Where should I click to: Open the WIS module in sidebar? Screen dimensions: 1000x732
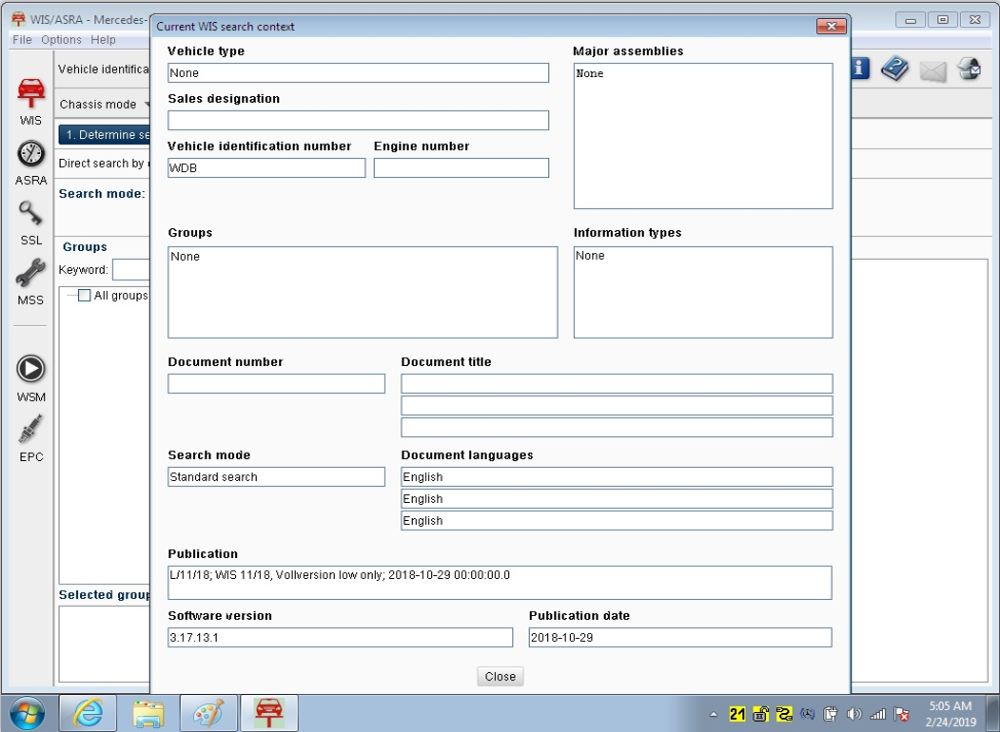[31, 102]
